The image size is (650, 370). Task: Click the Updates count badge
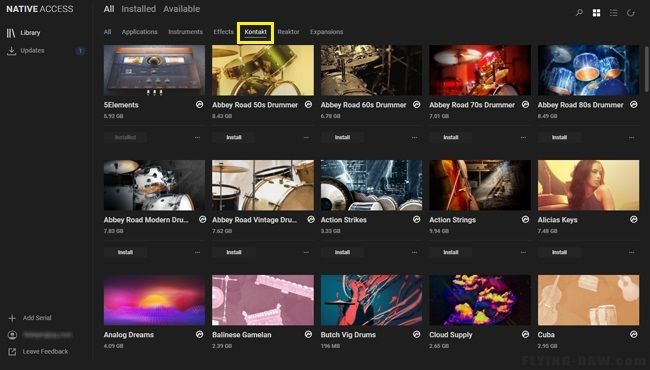tap(80, 51)
